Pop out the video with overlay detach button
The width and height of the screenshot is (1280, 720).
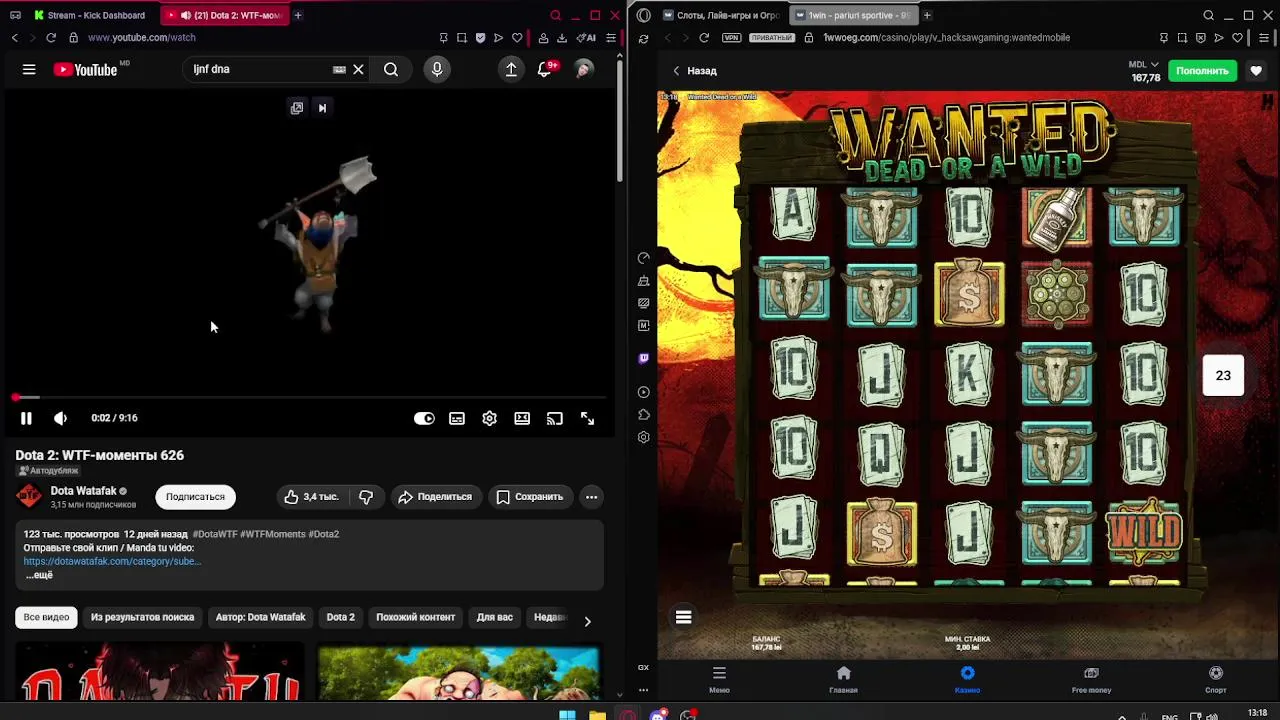(x=297, y=108)
